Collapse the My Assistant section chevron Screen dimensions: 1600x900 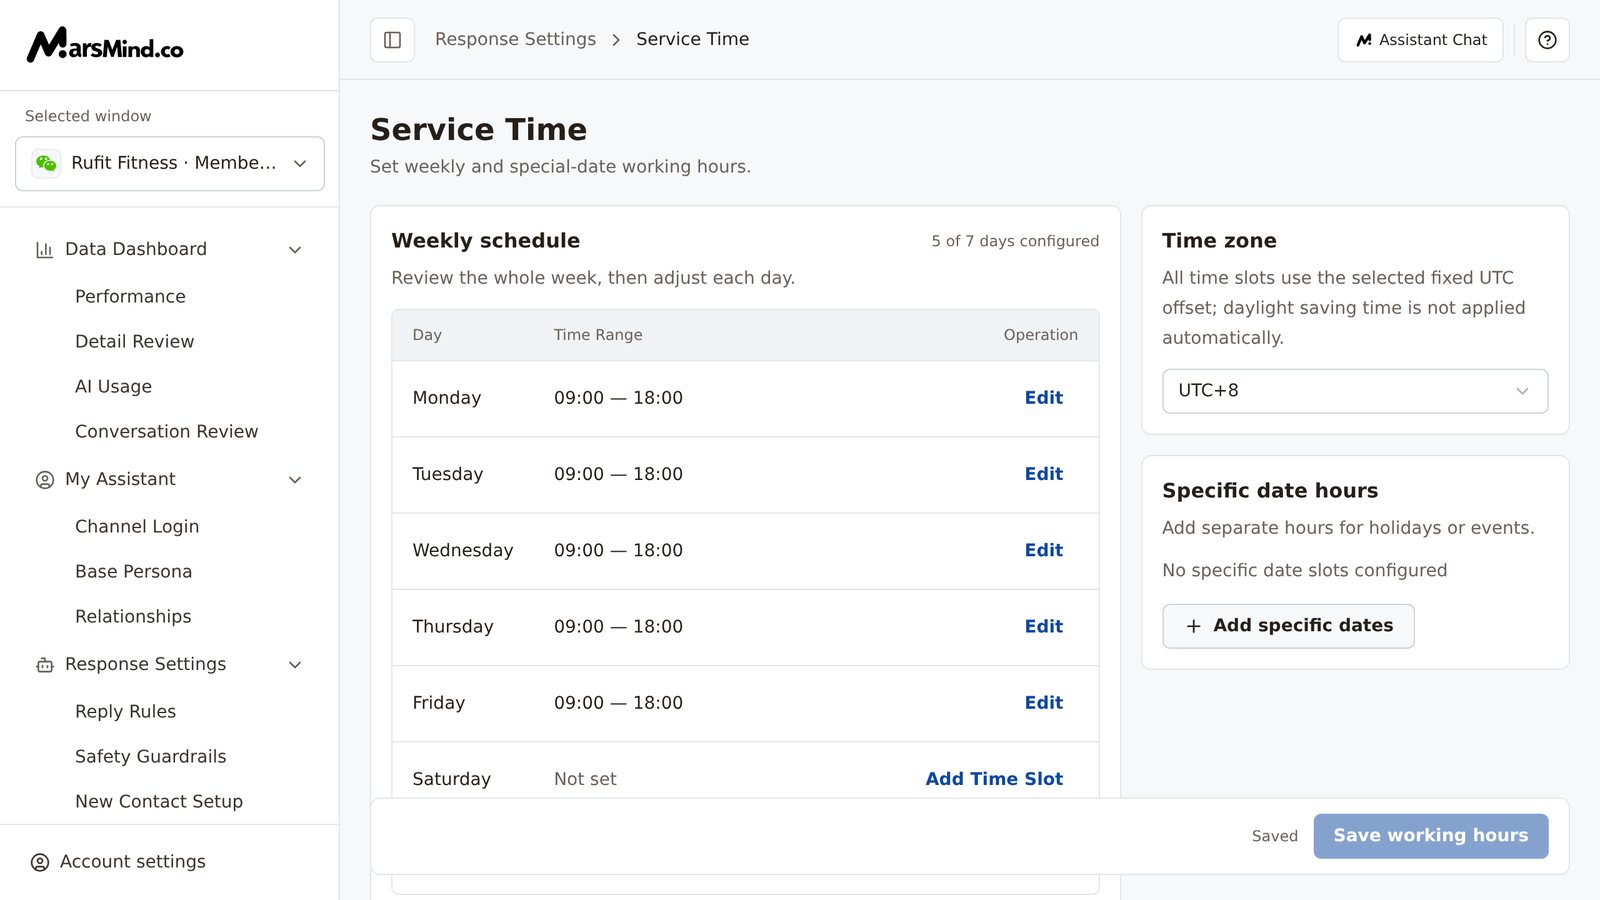(x=295, y=480)
